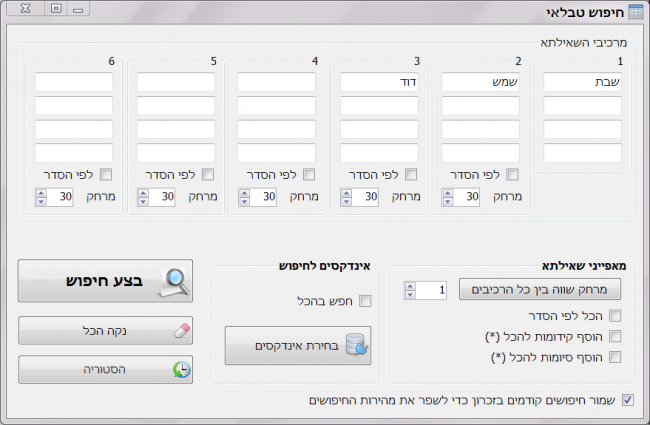650x425 pixels.
Task: Toggle לפי הסדר checkbox in component 2
Action: pyautogui.click(x=512, y=175)
